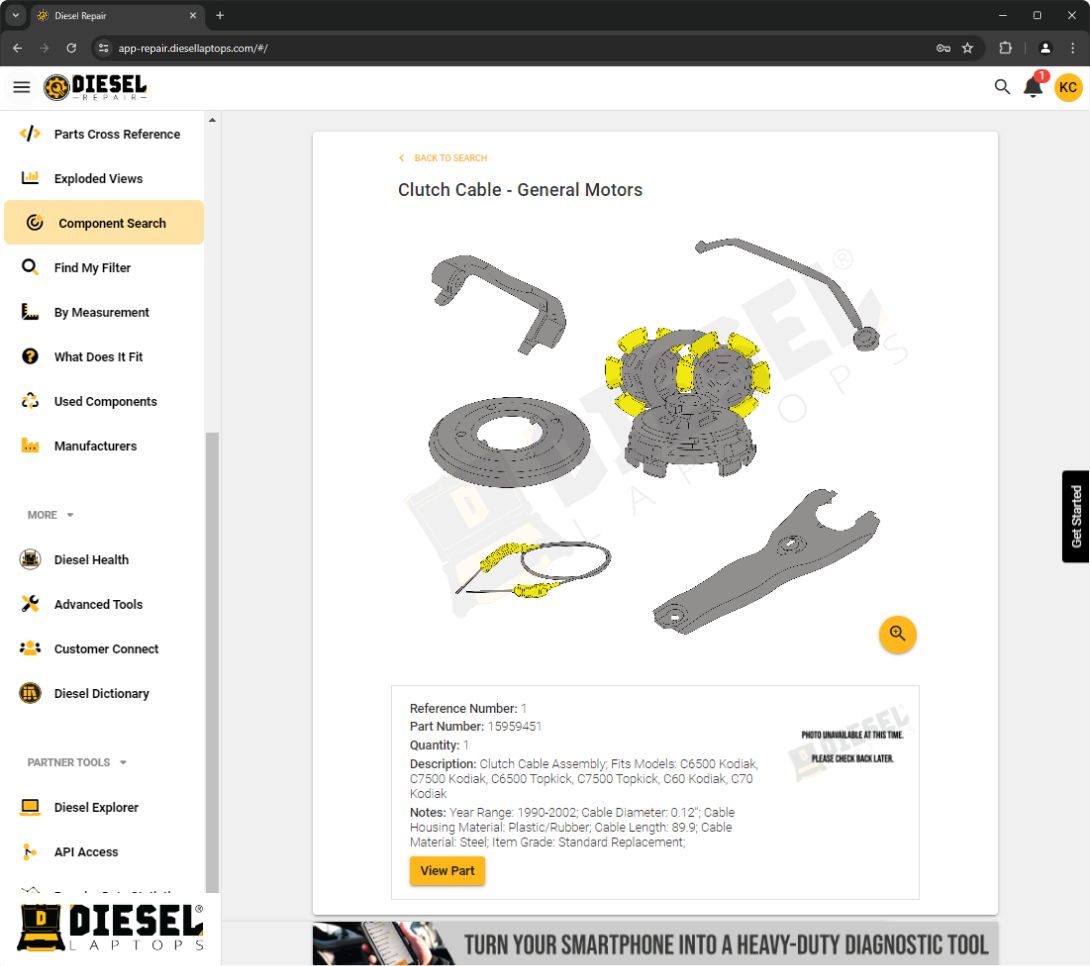This screenshot has height=966, width=1090.
Task: Switch to the Diesel Repair browser tab
Action: 117,15
